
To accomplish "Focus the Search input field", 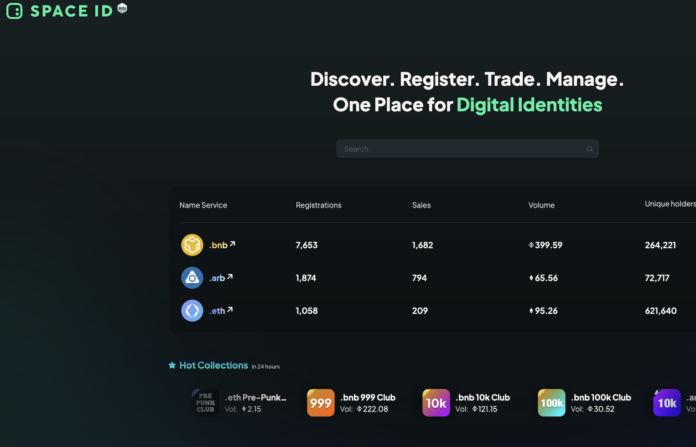I will point(467,149).
